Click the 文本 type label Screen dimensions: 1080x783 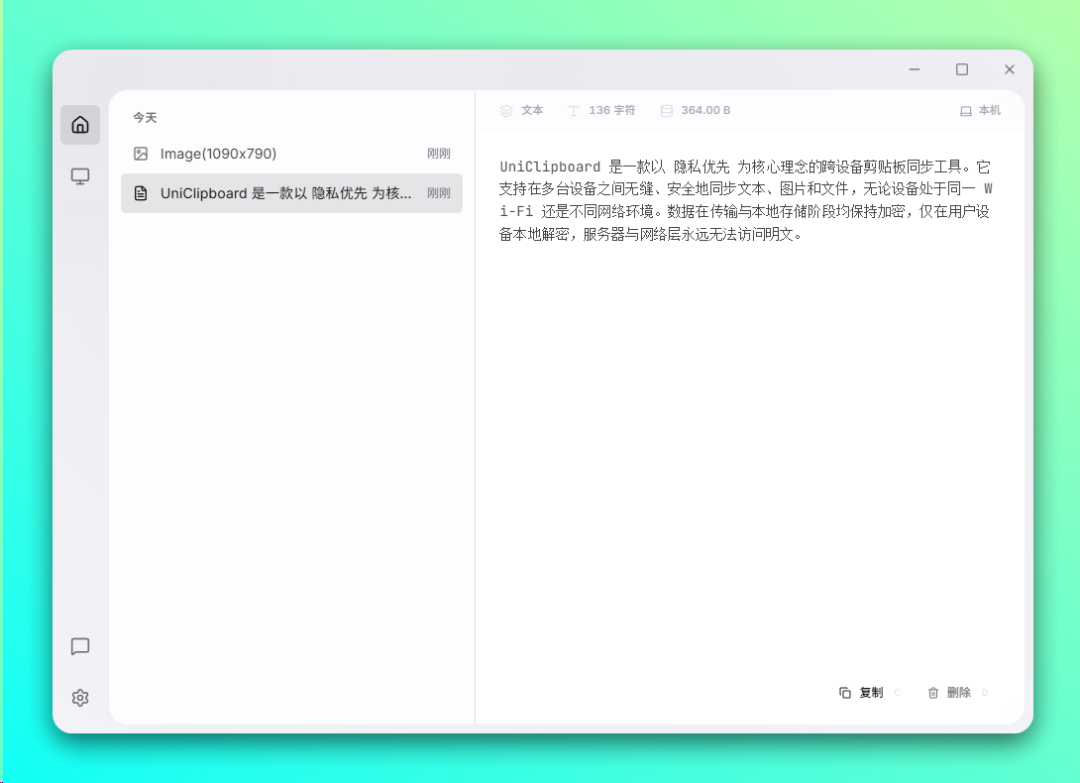pos(532,110)
